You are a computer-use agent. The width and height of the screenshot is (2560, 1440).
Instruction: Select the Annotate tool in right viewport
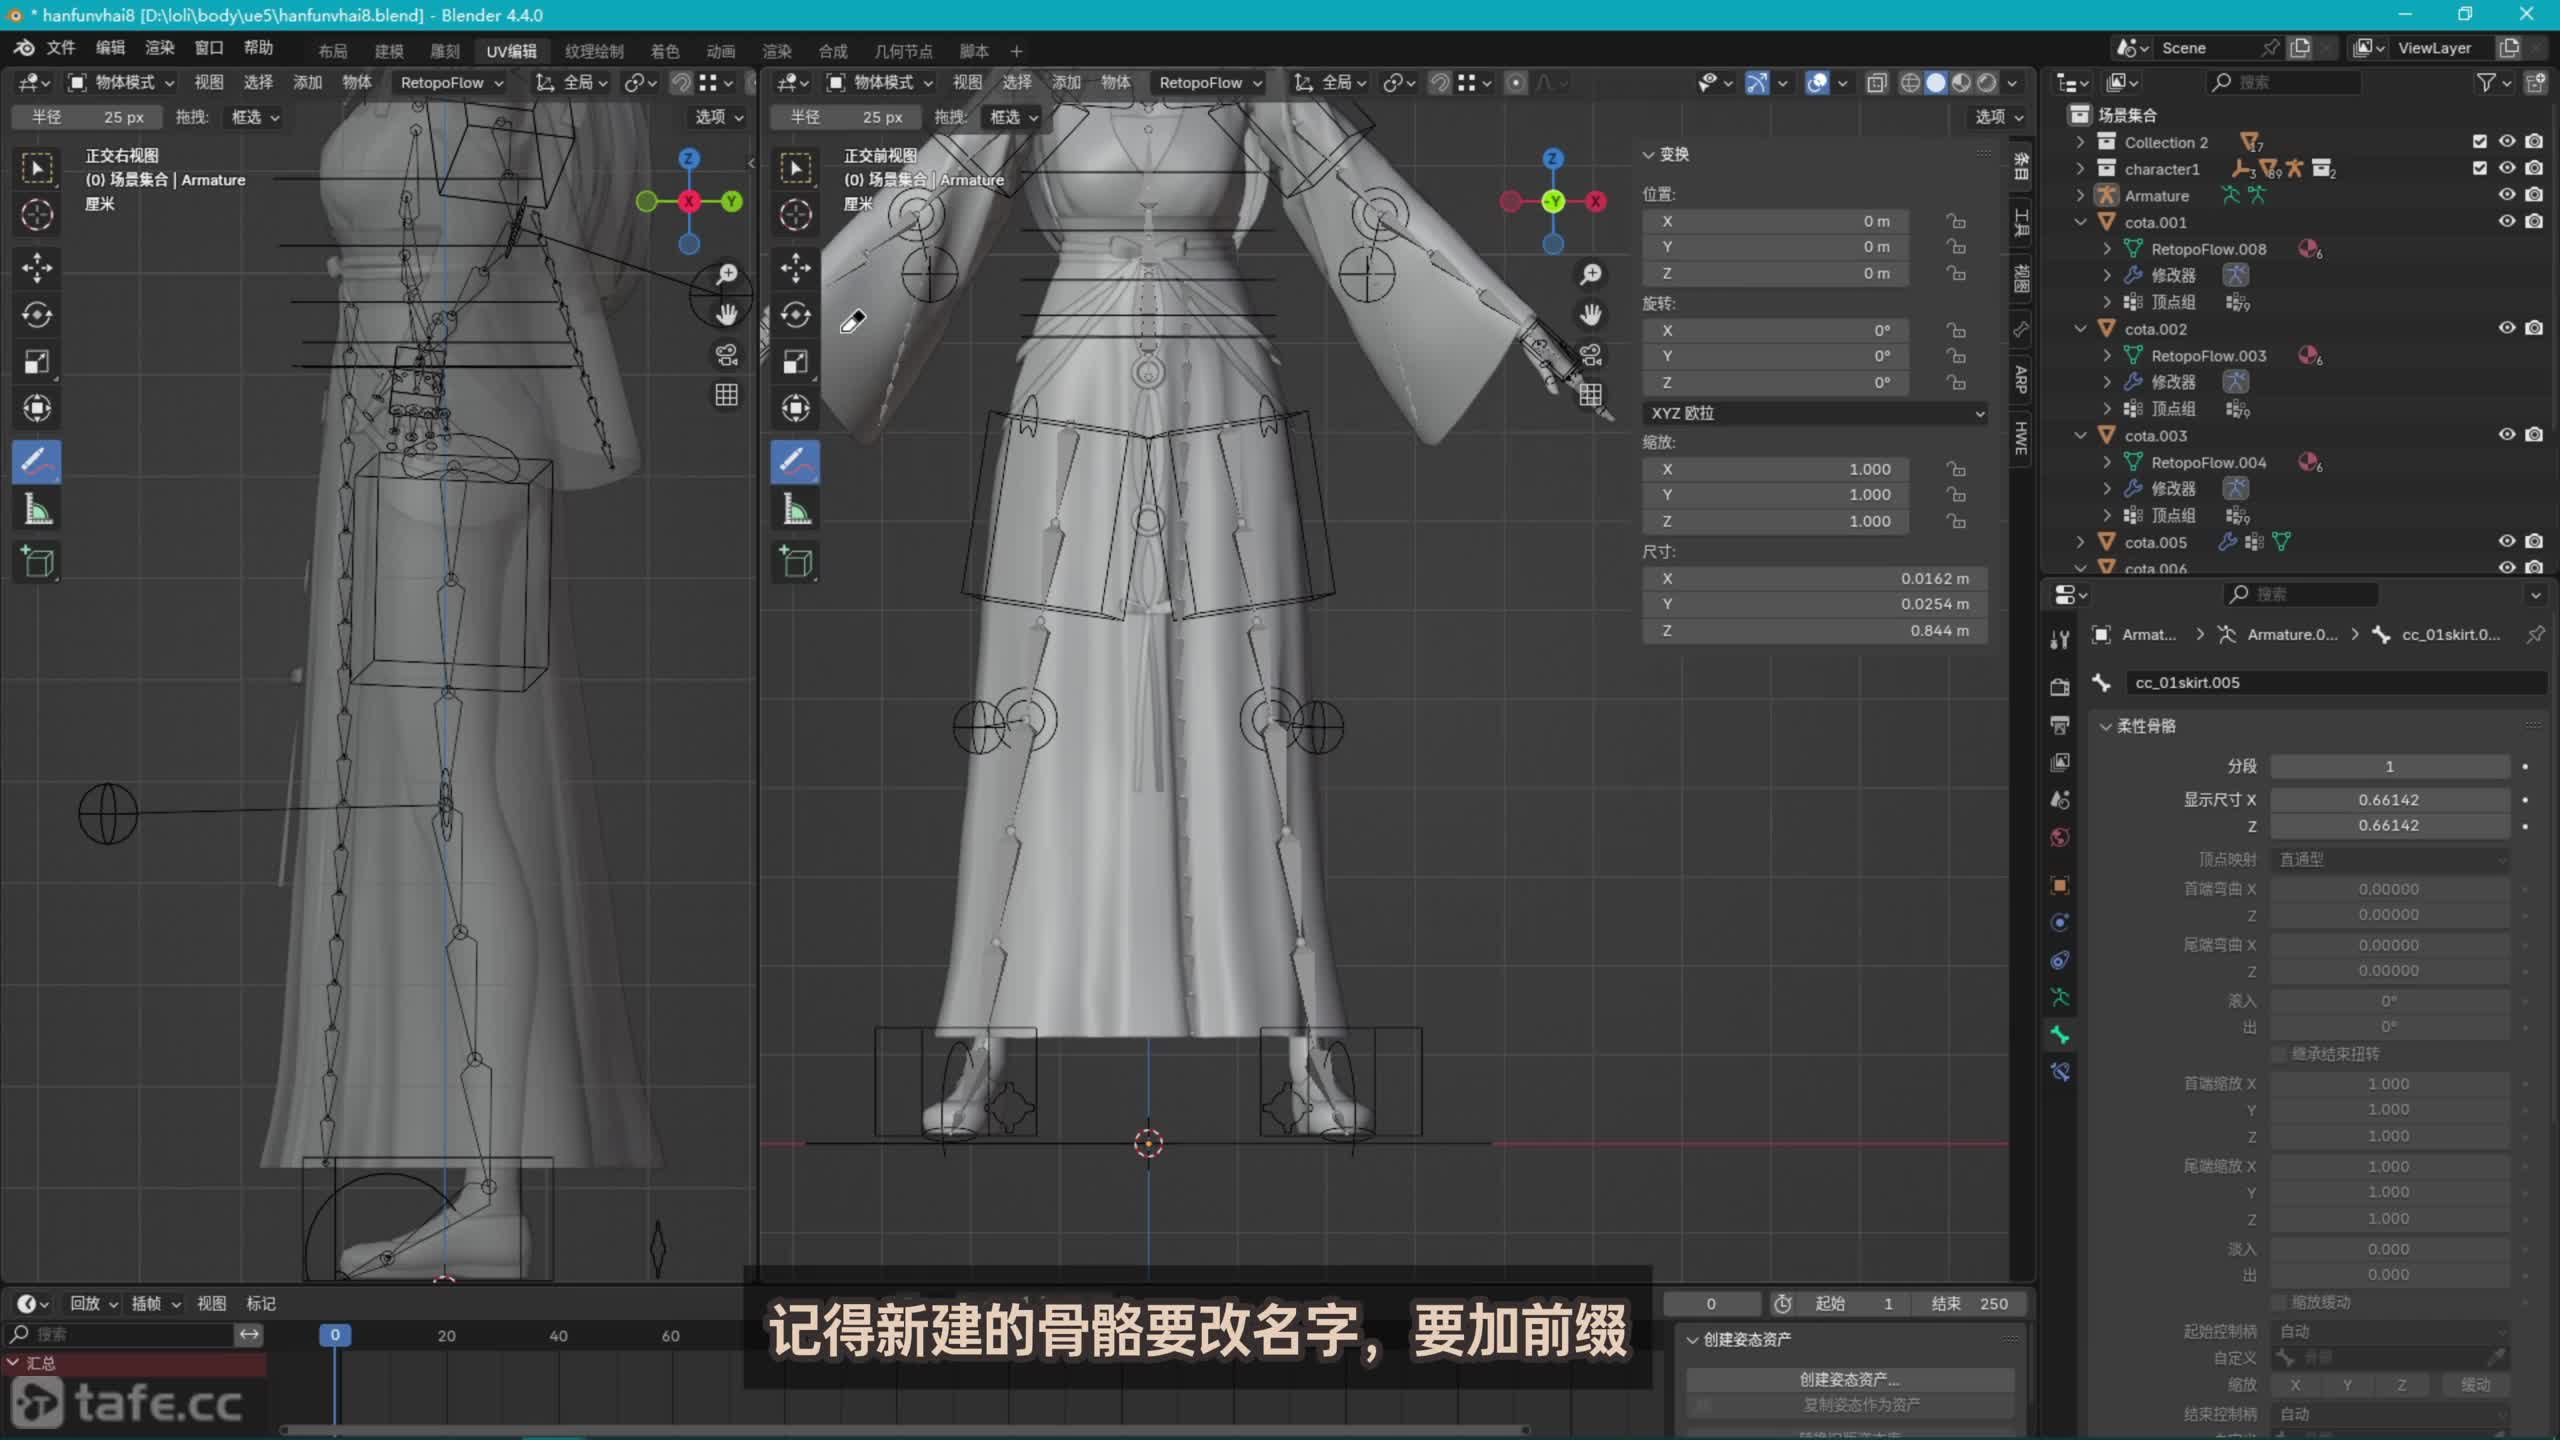pyautogui.click(x=795, y=462)
